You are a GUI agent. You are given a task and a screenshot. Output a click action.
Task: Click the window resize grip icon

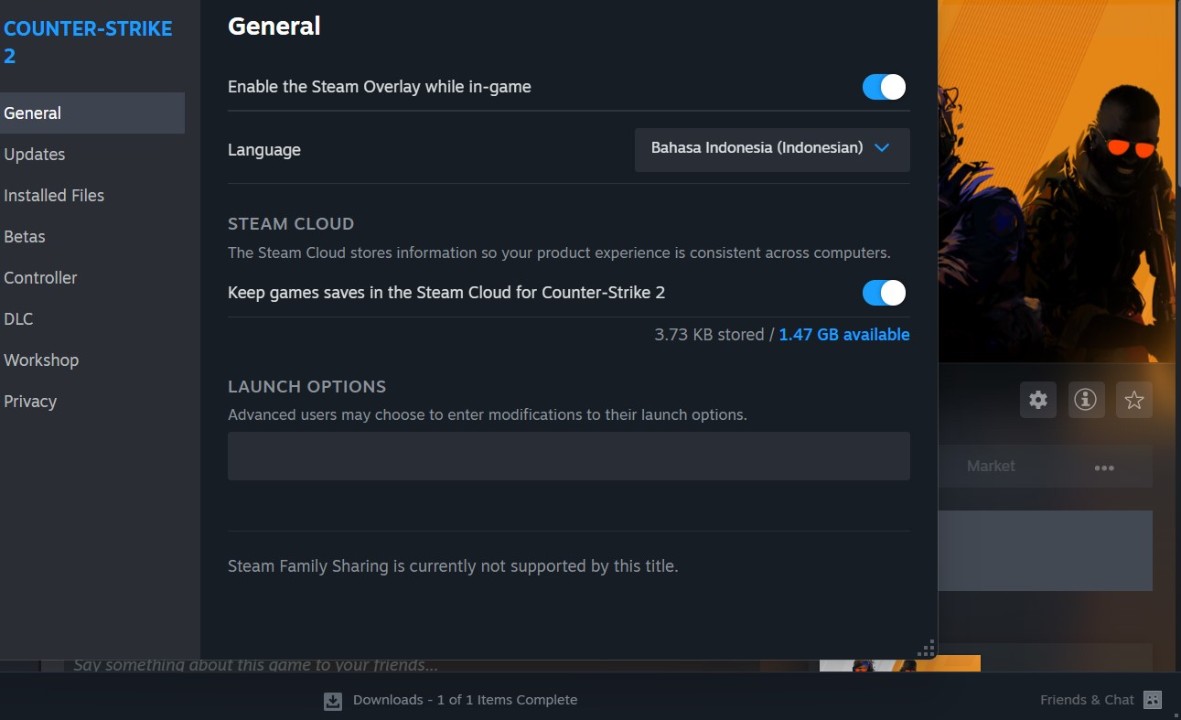click(926, 648)
